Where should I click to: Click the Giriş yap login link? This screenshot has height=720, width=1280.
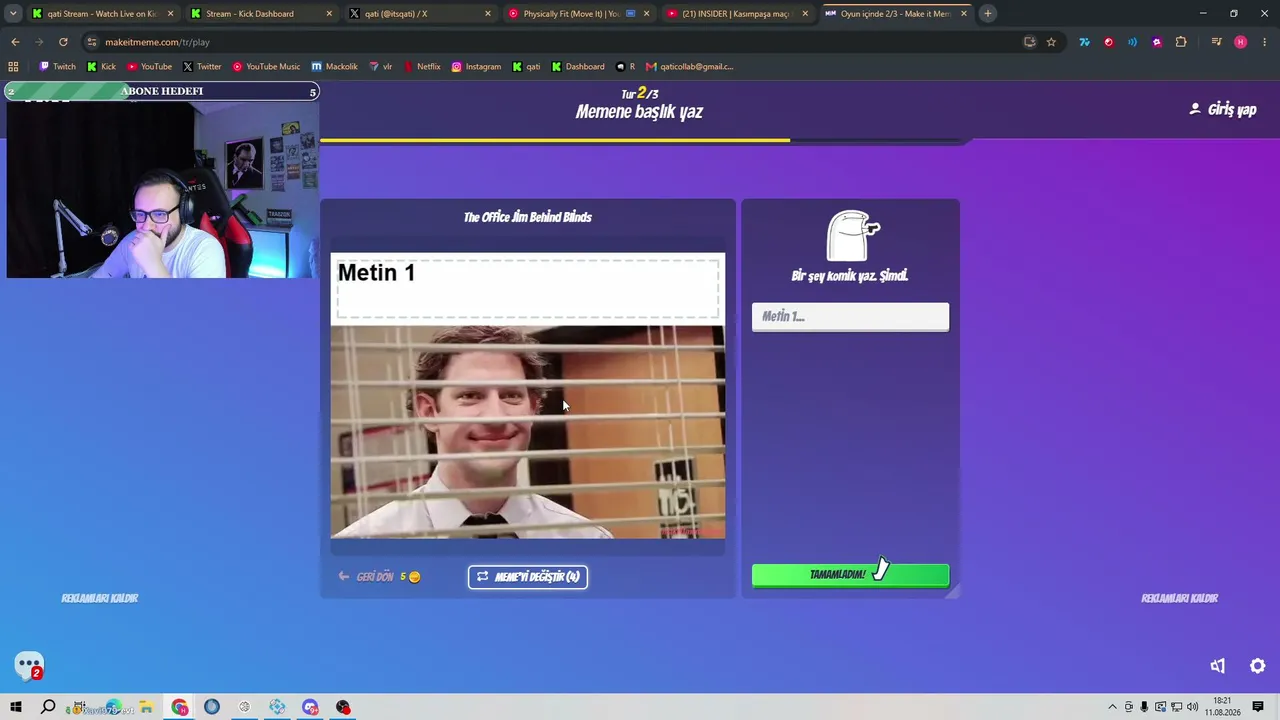coord(1222,109)
